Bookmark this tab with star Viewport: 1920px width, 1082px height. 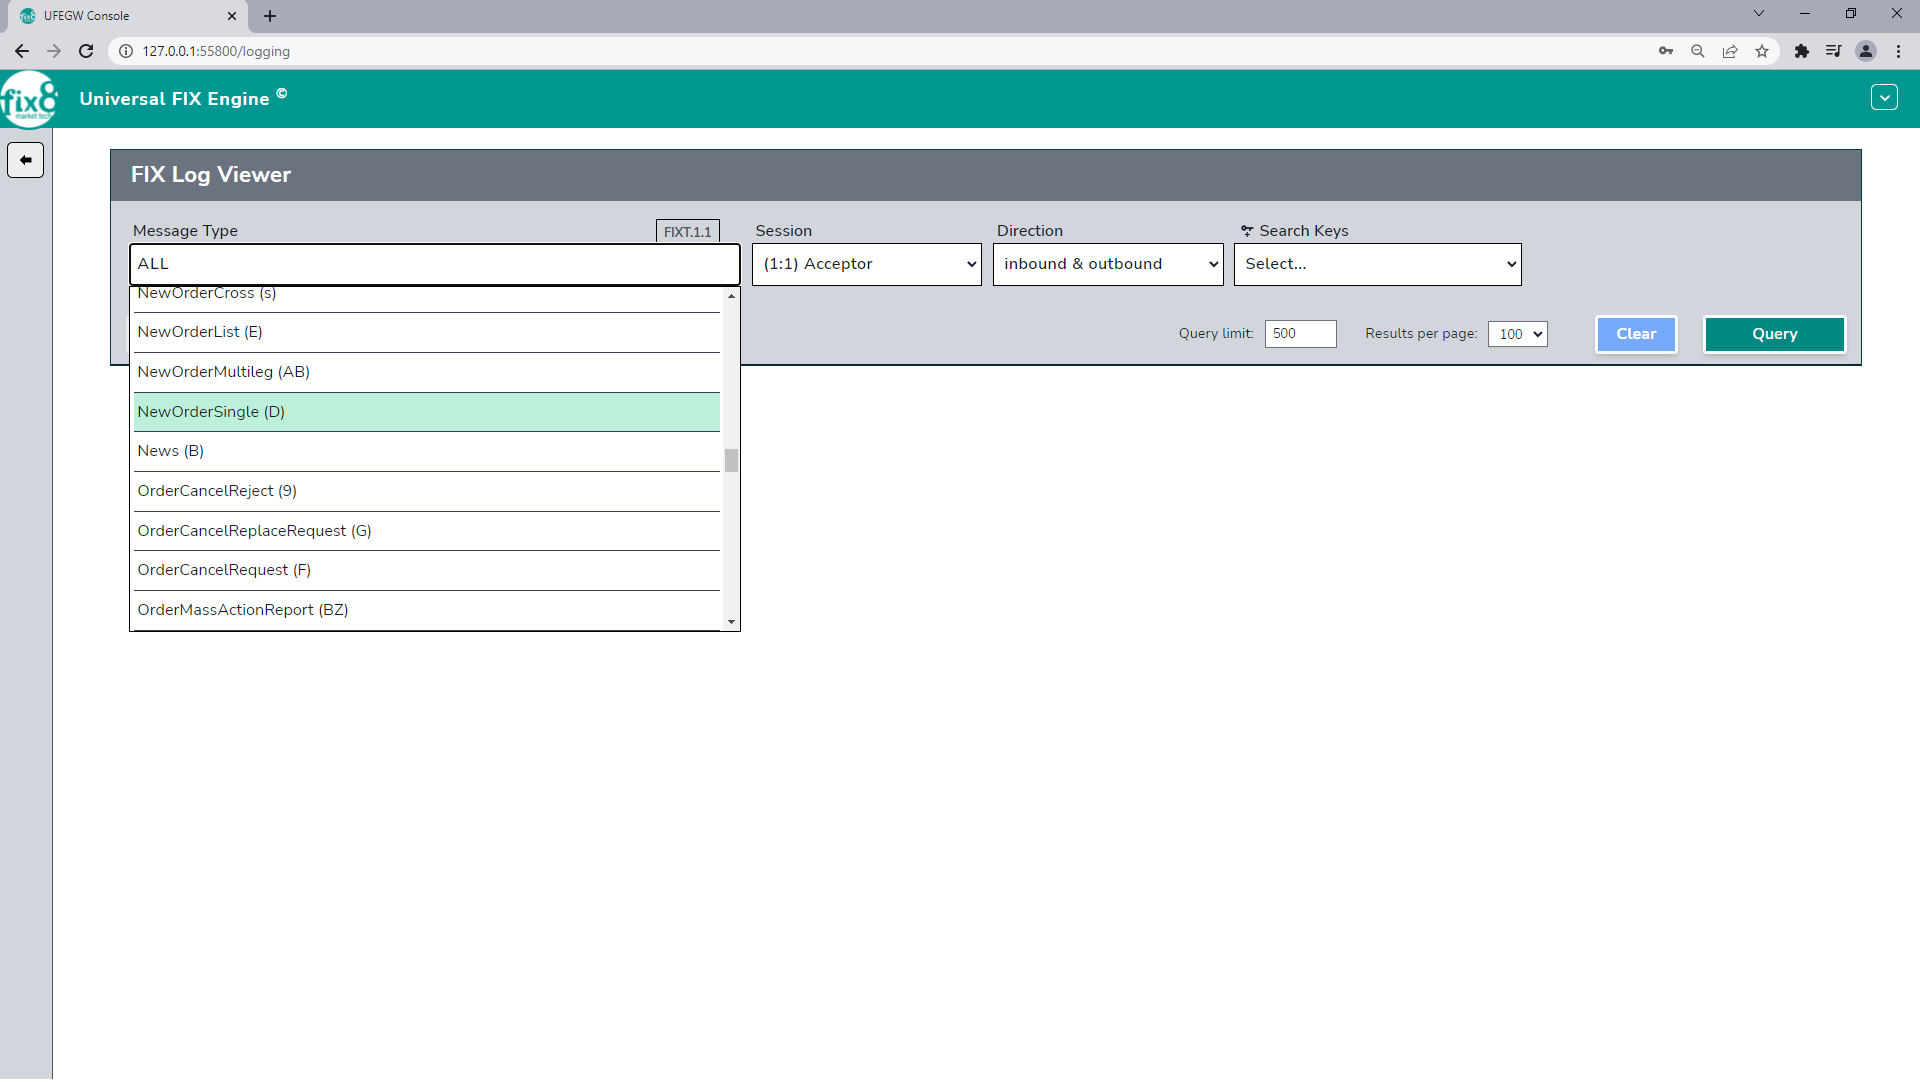(1762, 51)
